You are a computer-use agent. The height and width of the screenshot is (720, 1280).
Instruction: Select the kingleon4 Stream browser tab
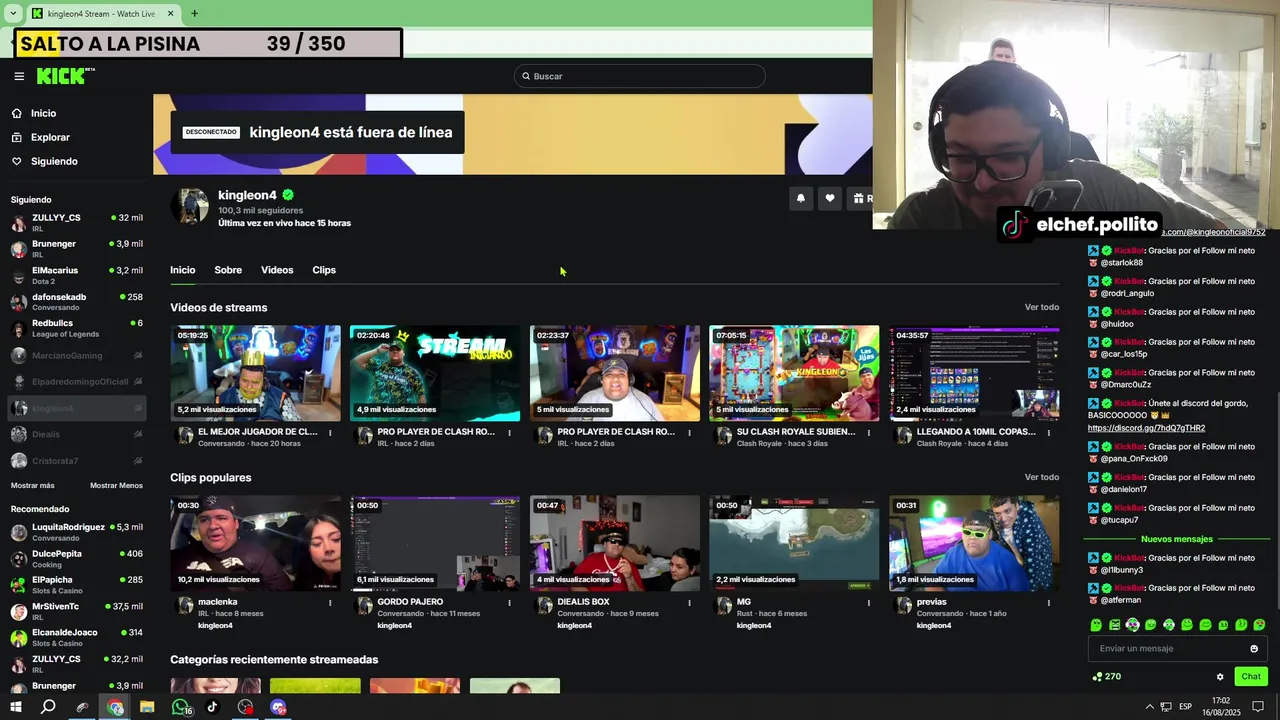[x=102, y=14]
